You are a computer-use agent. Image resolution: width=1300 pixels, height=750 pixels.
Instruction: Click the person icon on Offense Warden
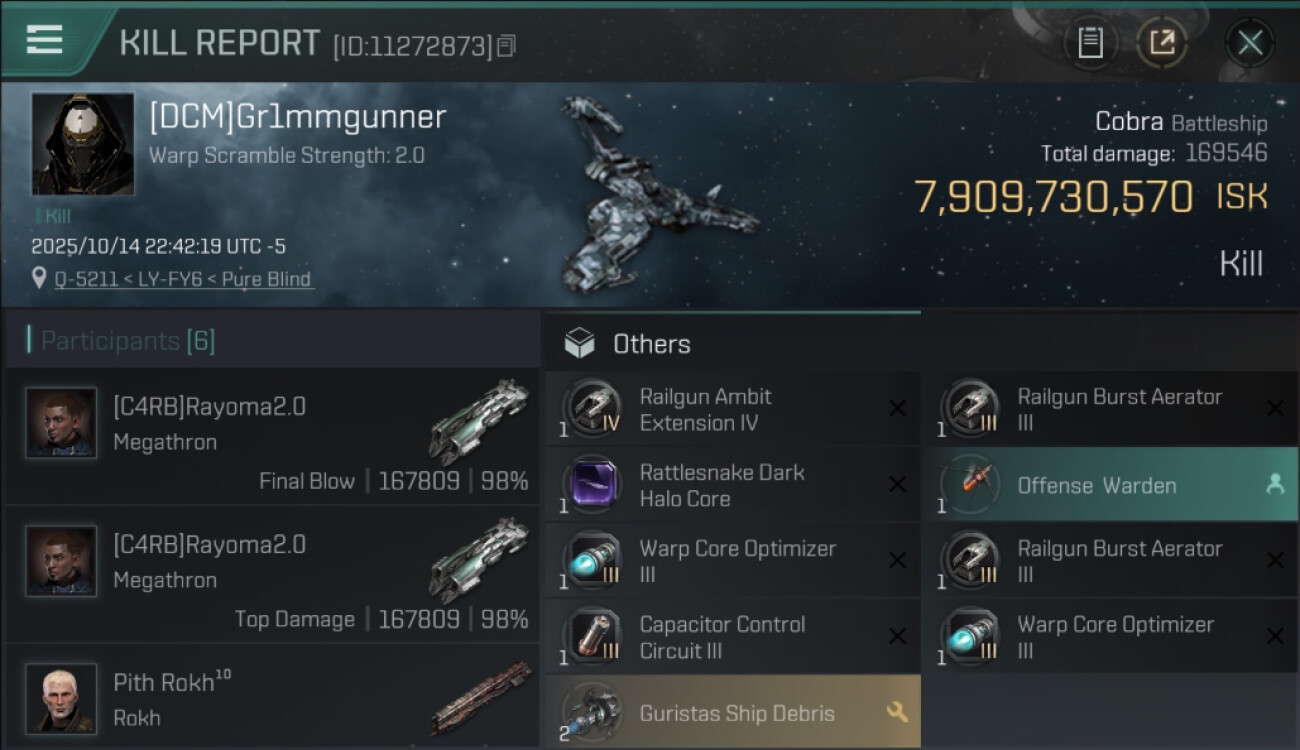pos(1275,484)
